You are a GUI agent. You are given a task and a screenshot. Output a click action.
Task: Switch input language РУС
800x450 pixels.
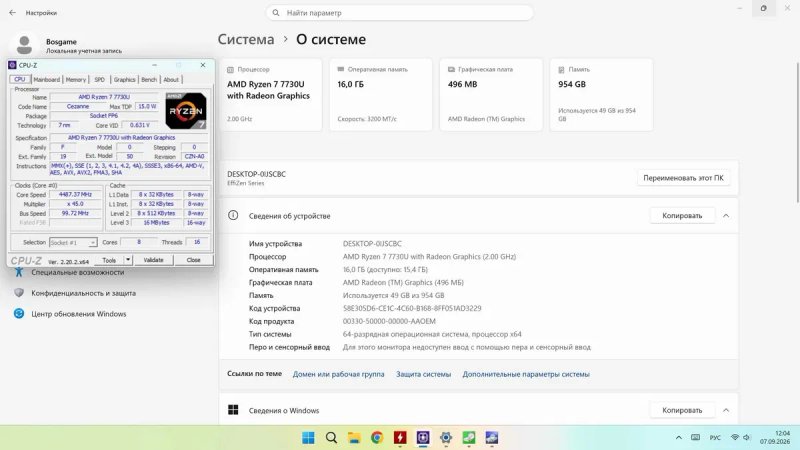[x=715, y=438]
